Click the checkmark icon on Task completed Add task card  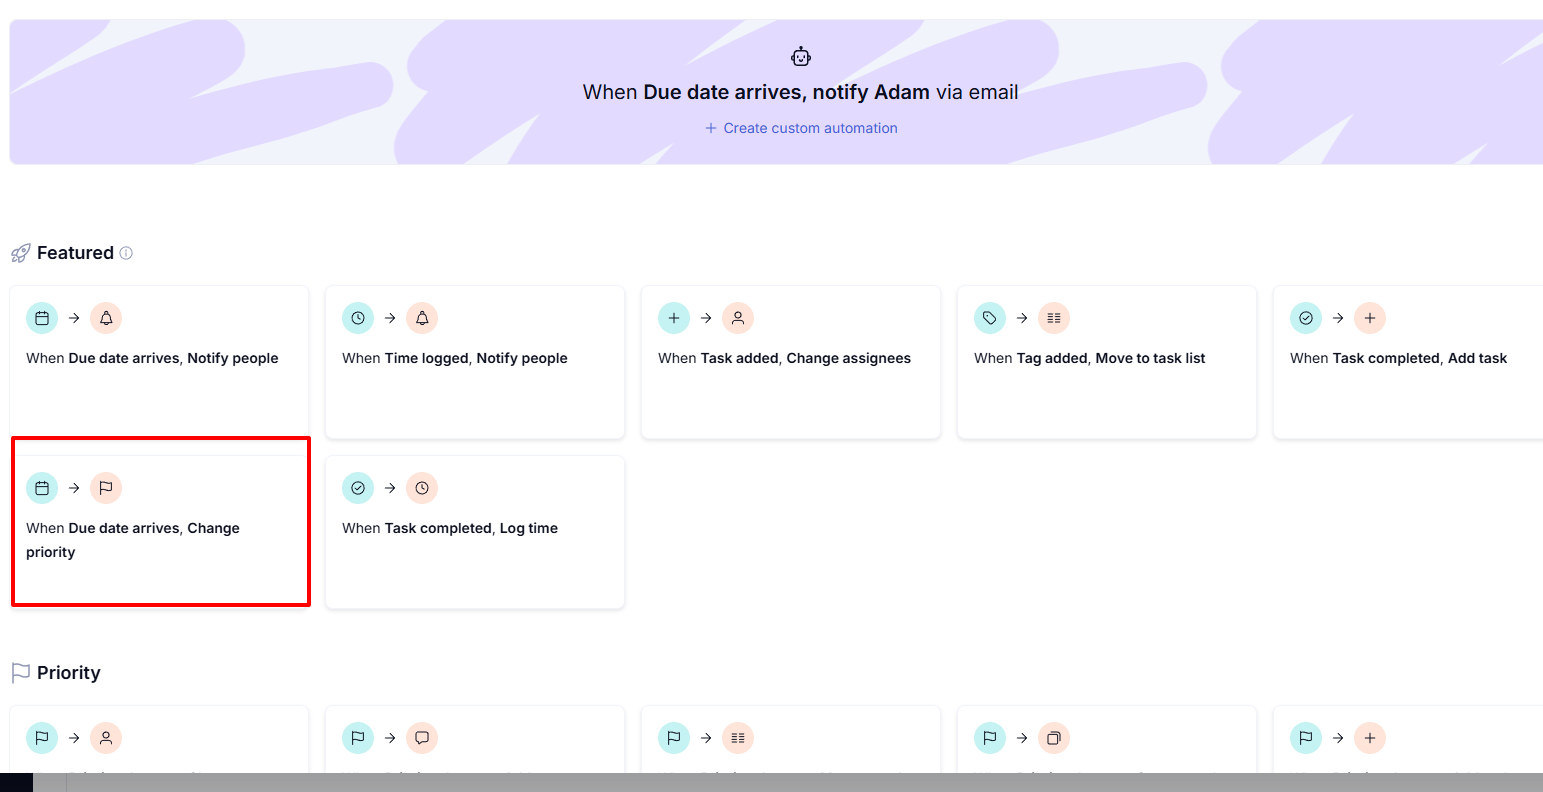tap(1305, 317)
